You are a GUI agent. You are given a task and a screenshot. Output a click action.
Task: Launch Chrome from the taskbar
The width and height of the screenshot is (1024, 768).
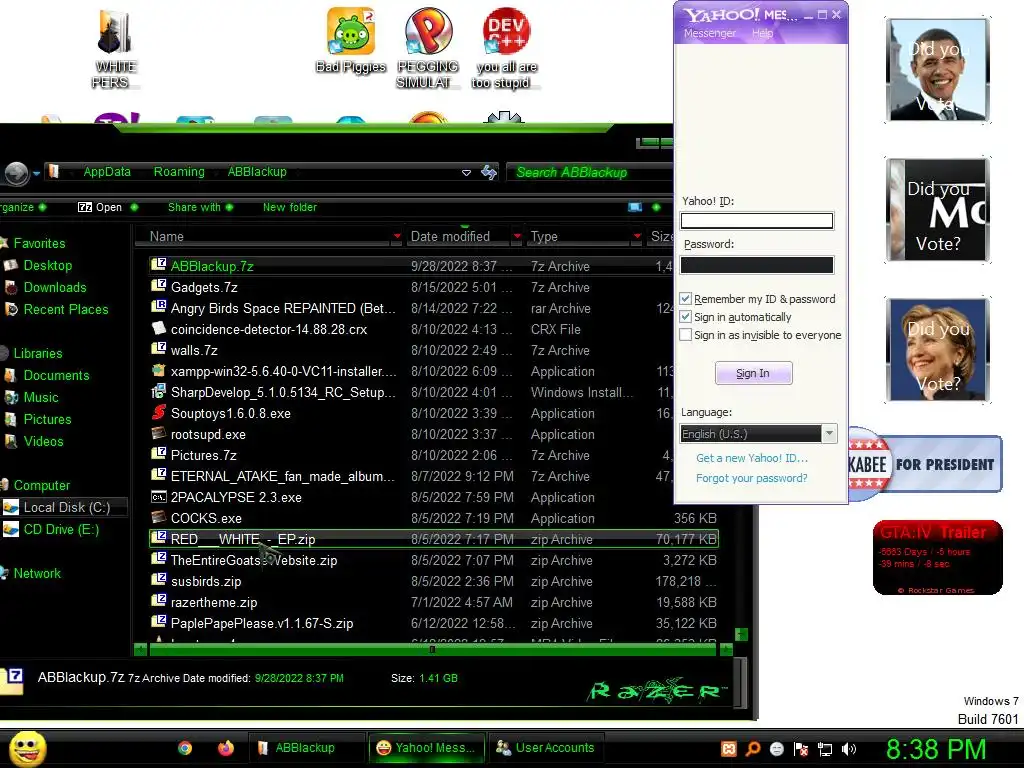tap(185, 748)
